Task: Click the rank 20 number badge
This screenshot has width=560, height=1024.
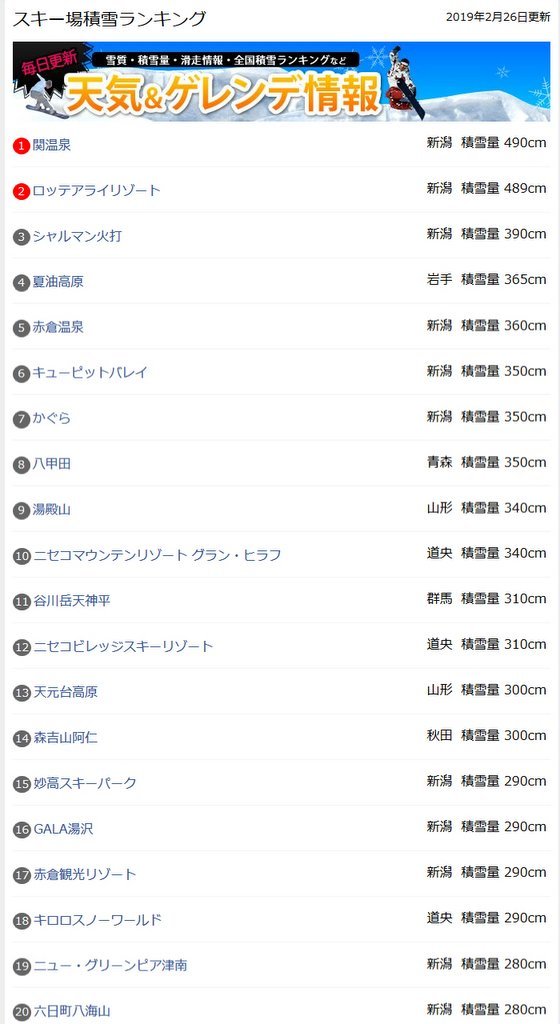Action: coord(22,1012)
